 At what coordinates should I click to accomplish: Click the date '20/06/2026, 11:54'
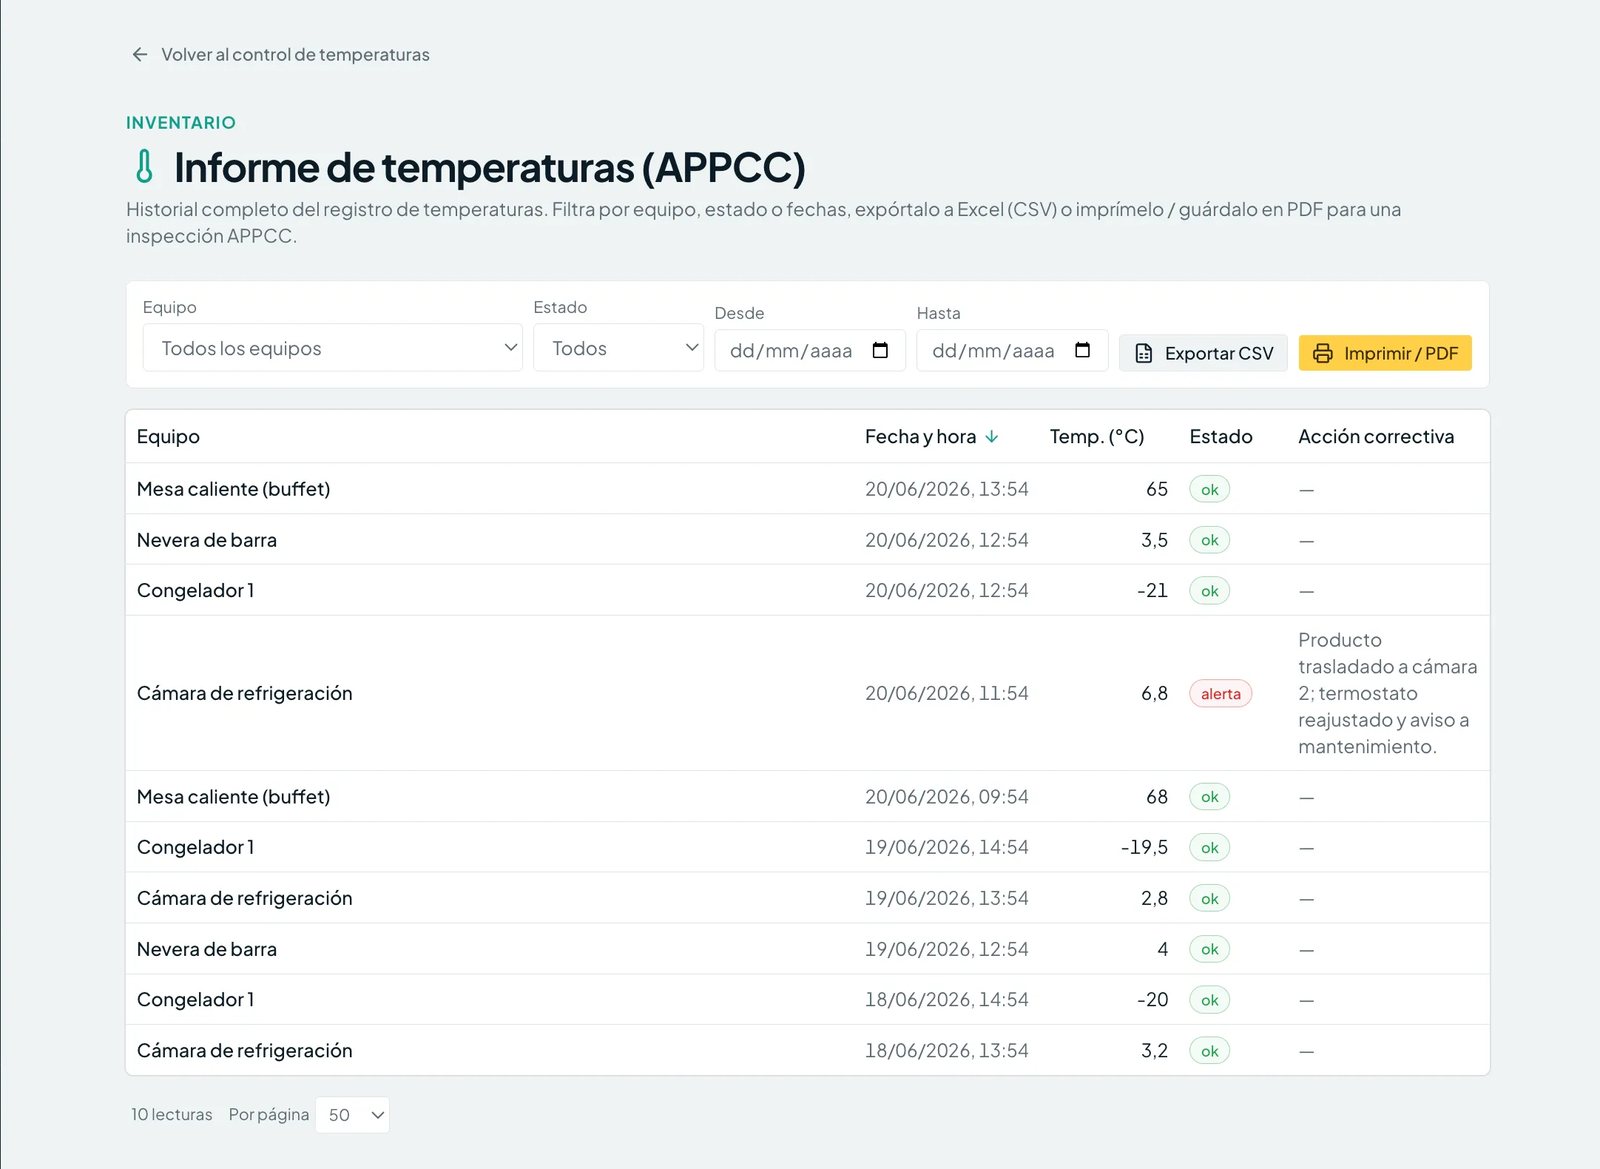946,693
